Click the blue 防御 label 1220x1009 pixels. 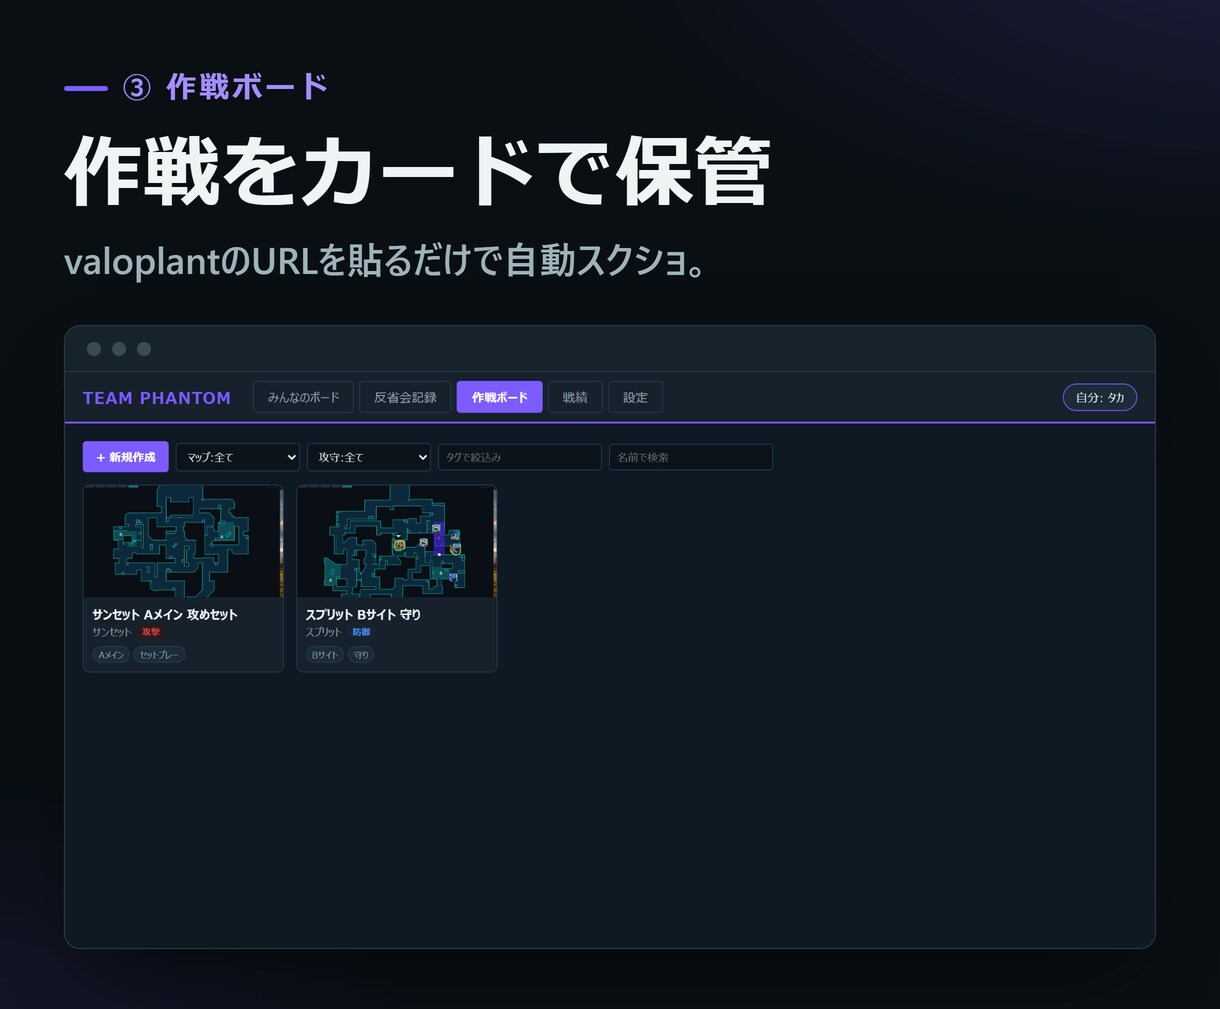(361, 632)
